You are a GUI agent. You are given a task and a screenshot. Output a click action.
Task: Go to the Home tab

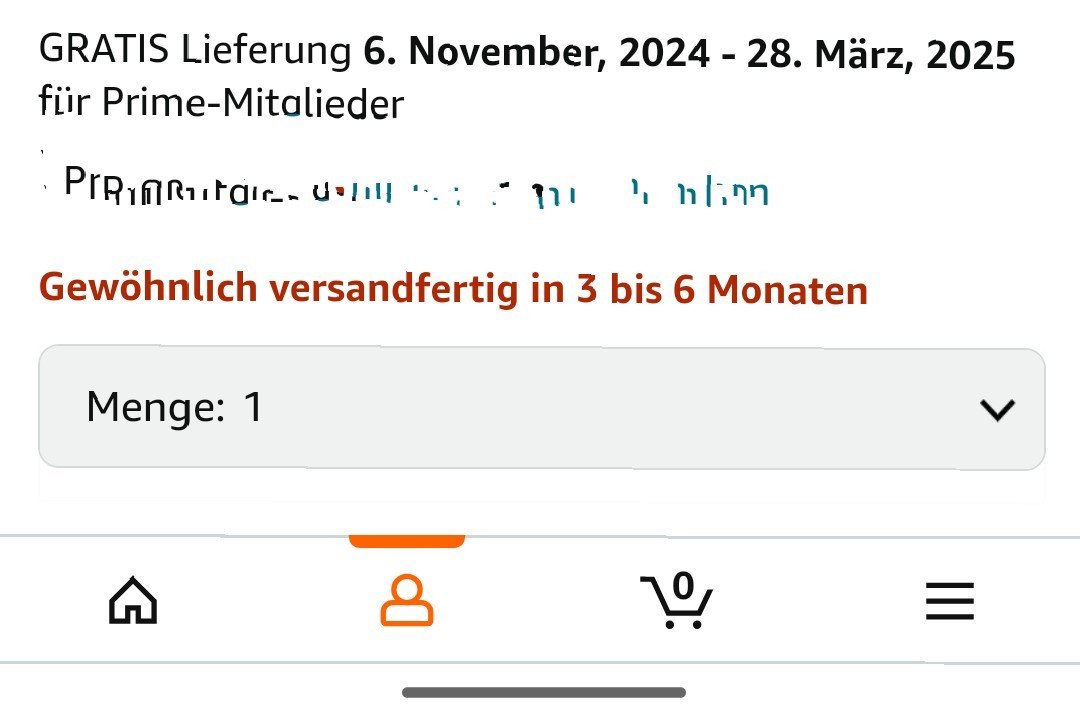[x=133, y=602]
